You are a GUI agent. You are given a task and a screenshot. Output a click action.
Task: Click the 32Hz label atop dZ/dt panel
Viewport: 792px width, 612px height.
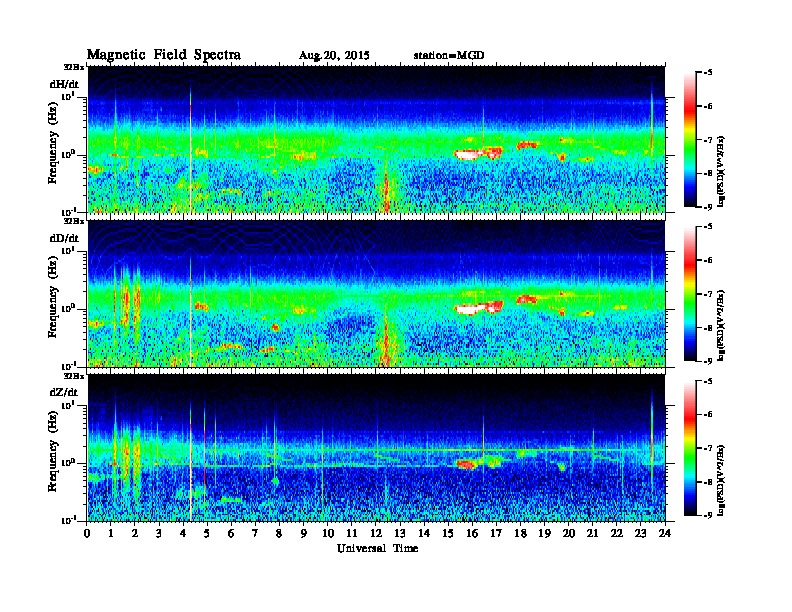click(x=73, y=376)
